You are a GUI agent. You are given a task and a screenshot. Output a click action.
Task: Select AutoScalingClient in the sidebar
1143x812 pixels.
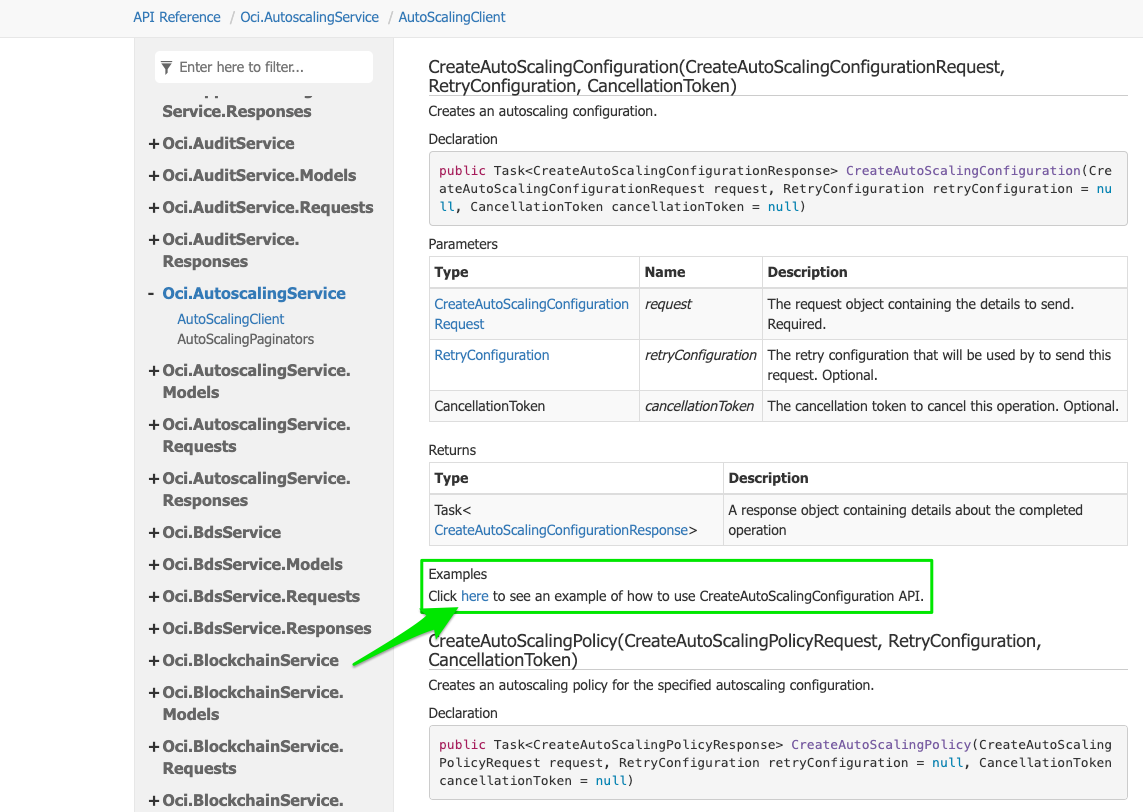point(231,318)
